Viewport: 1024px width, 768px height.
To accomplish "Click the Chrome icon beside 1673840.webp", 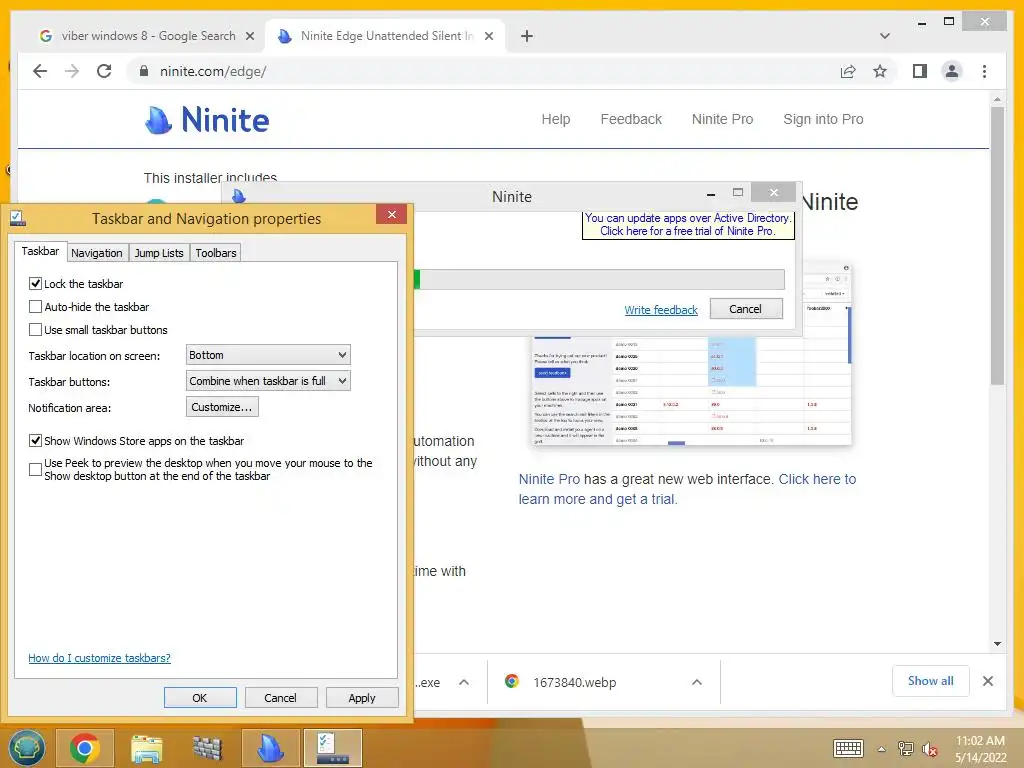I will pos(512,681).
